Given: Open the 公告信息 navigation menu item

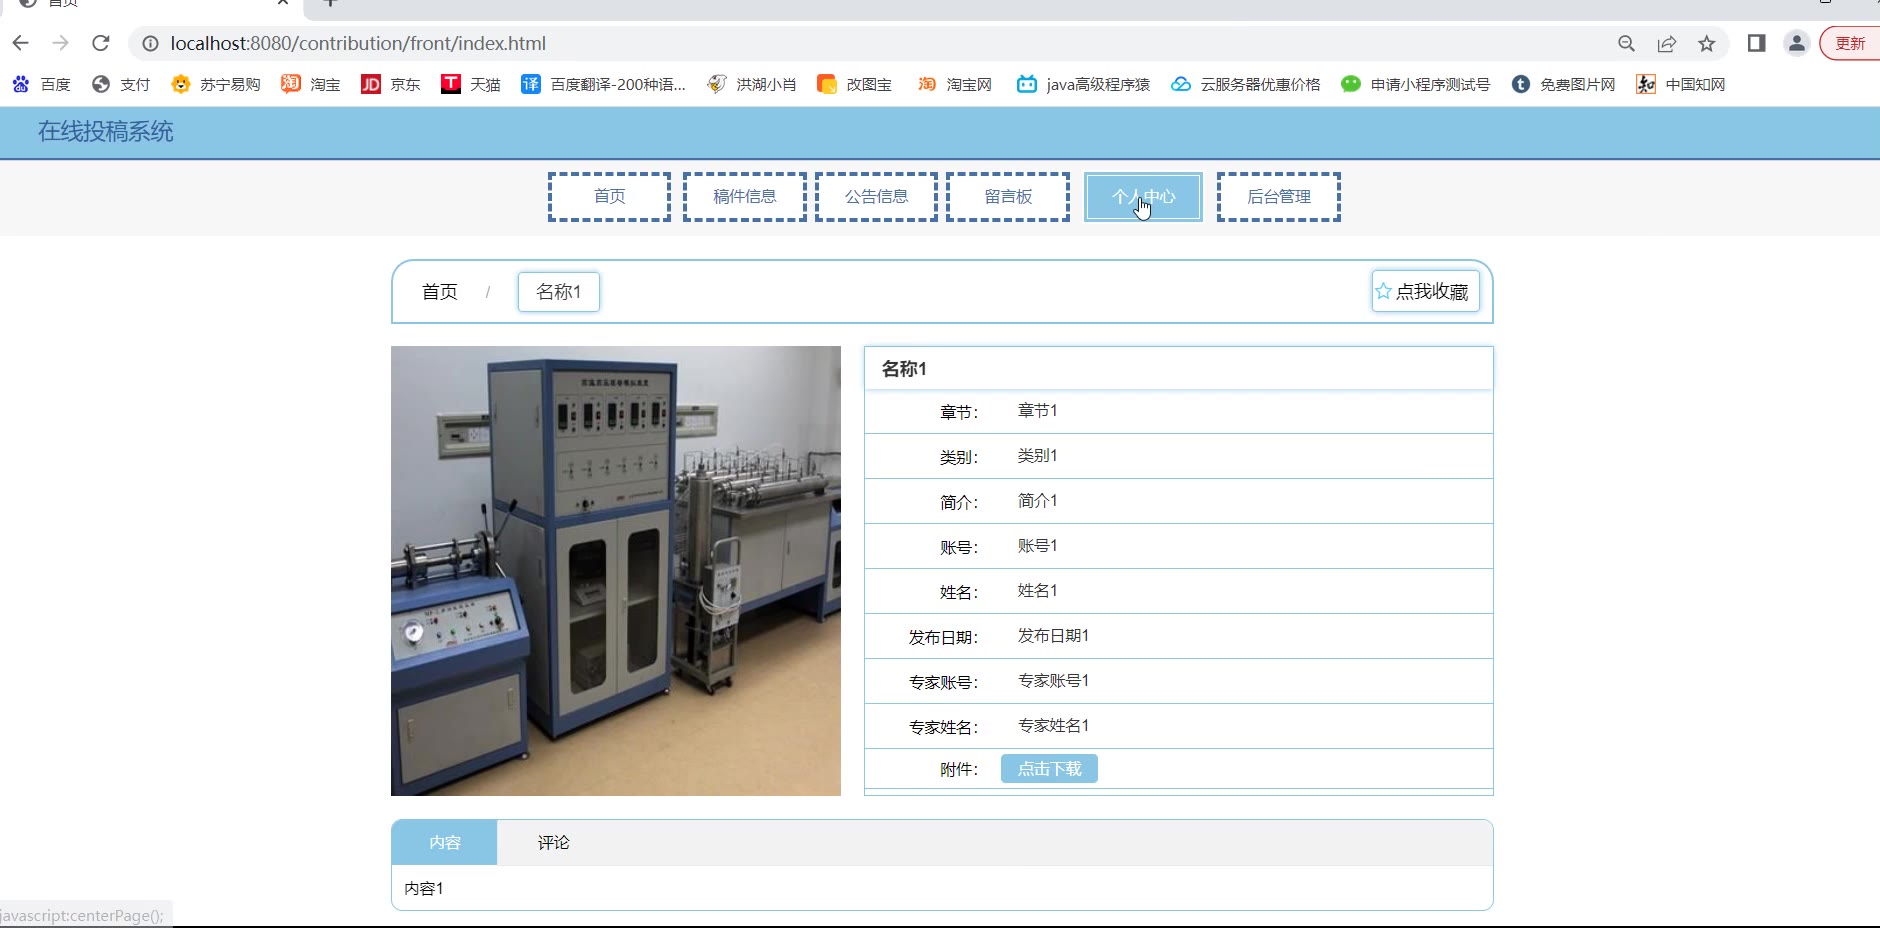Looking at the screenshot, I should pos(876,197).
